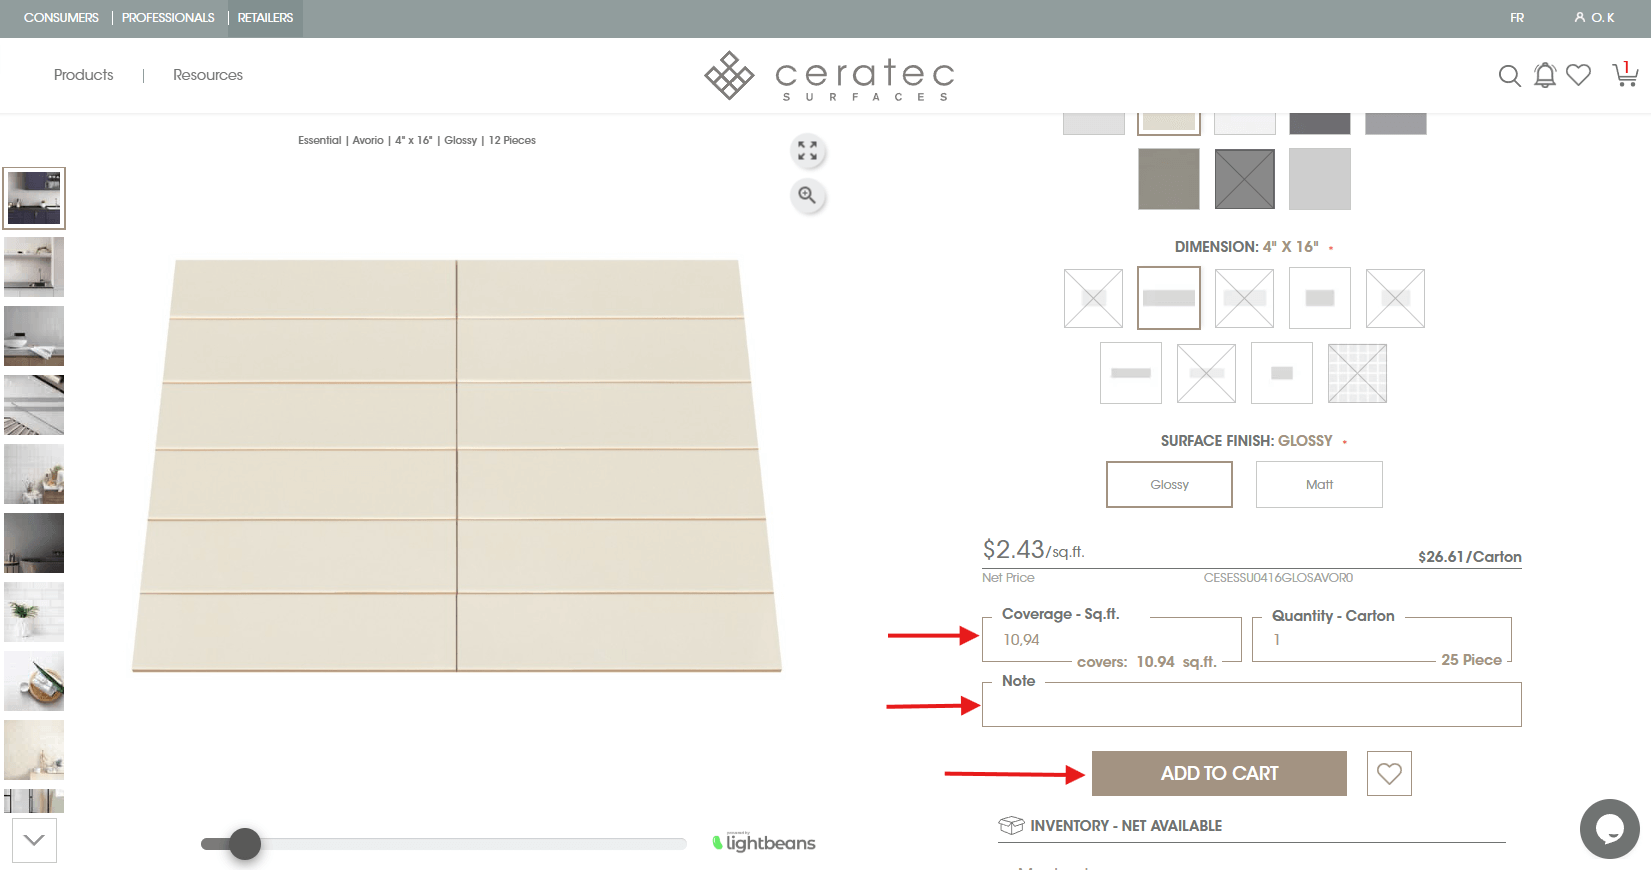Open the wishlist heart in header
This screenshot has height=870, width=1651.
coord(1578,75)
